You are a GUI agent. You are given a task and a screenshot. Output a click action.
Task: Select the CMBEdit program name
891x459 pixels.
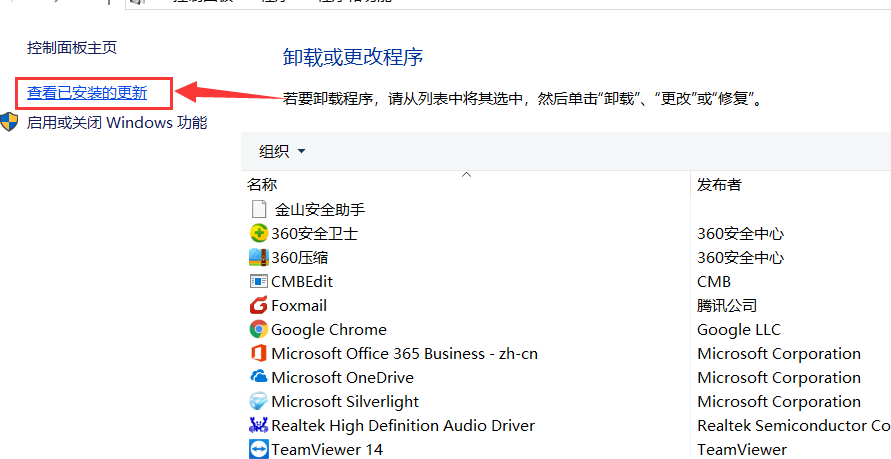tap(302, 282)
